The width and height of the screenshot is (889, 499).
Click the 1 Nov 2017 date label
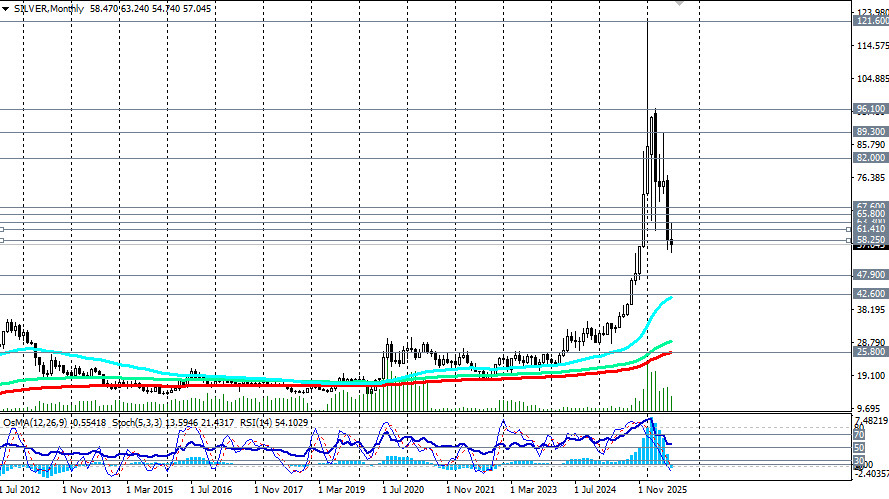point(278,489)
